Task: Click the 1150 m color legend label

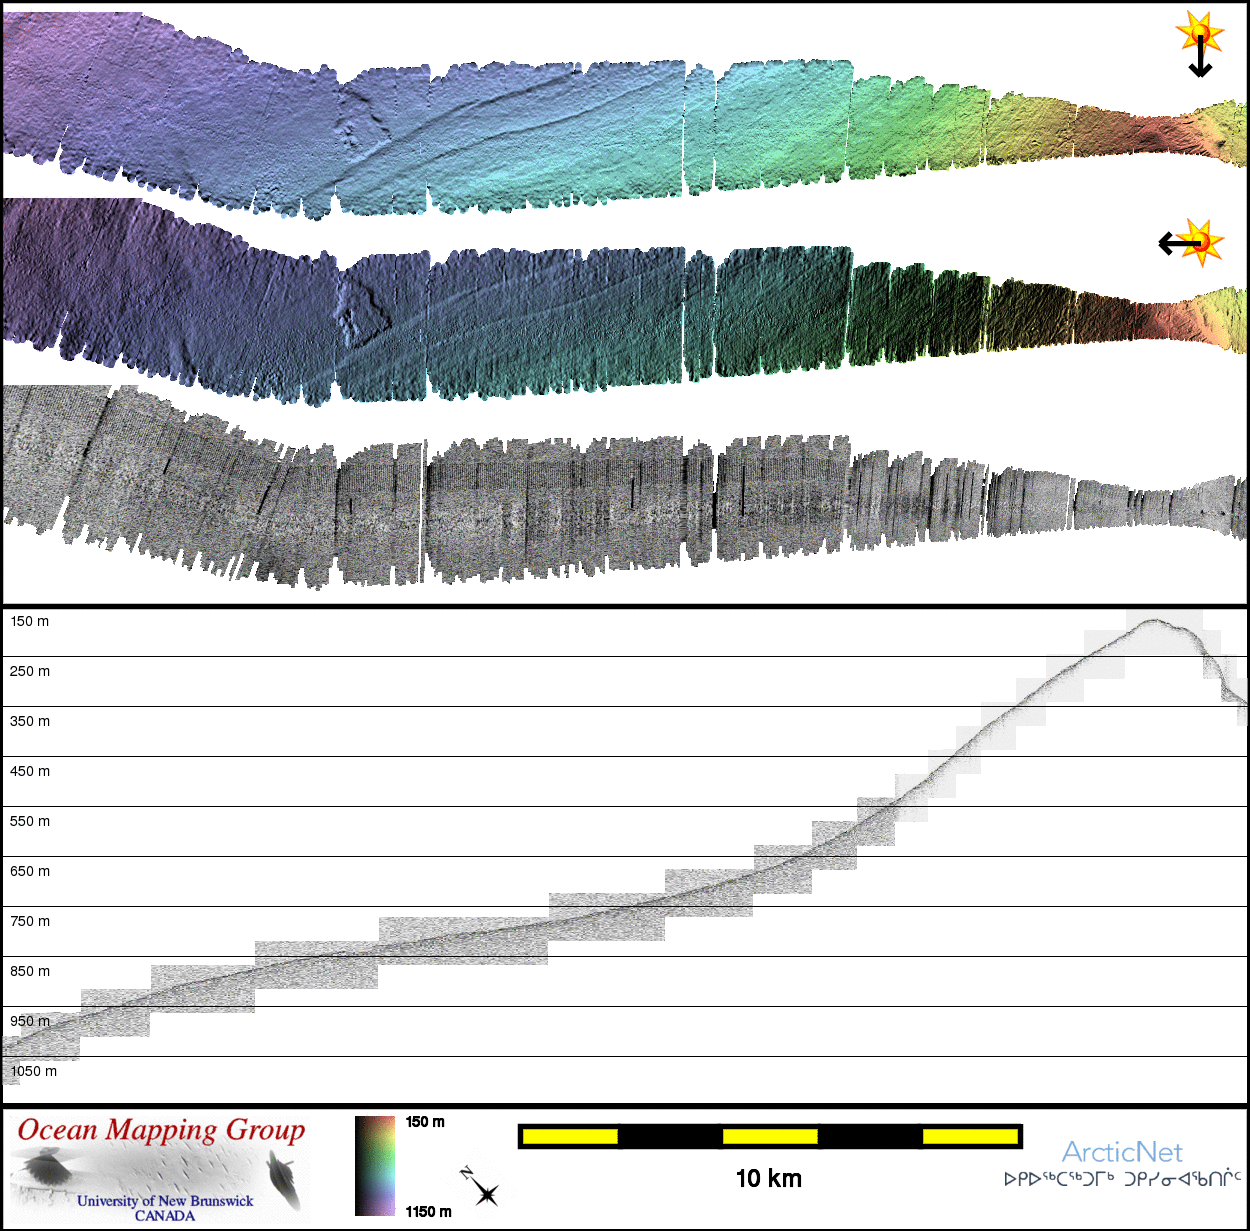Action: tap(428, 1211)
